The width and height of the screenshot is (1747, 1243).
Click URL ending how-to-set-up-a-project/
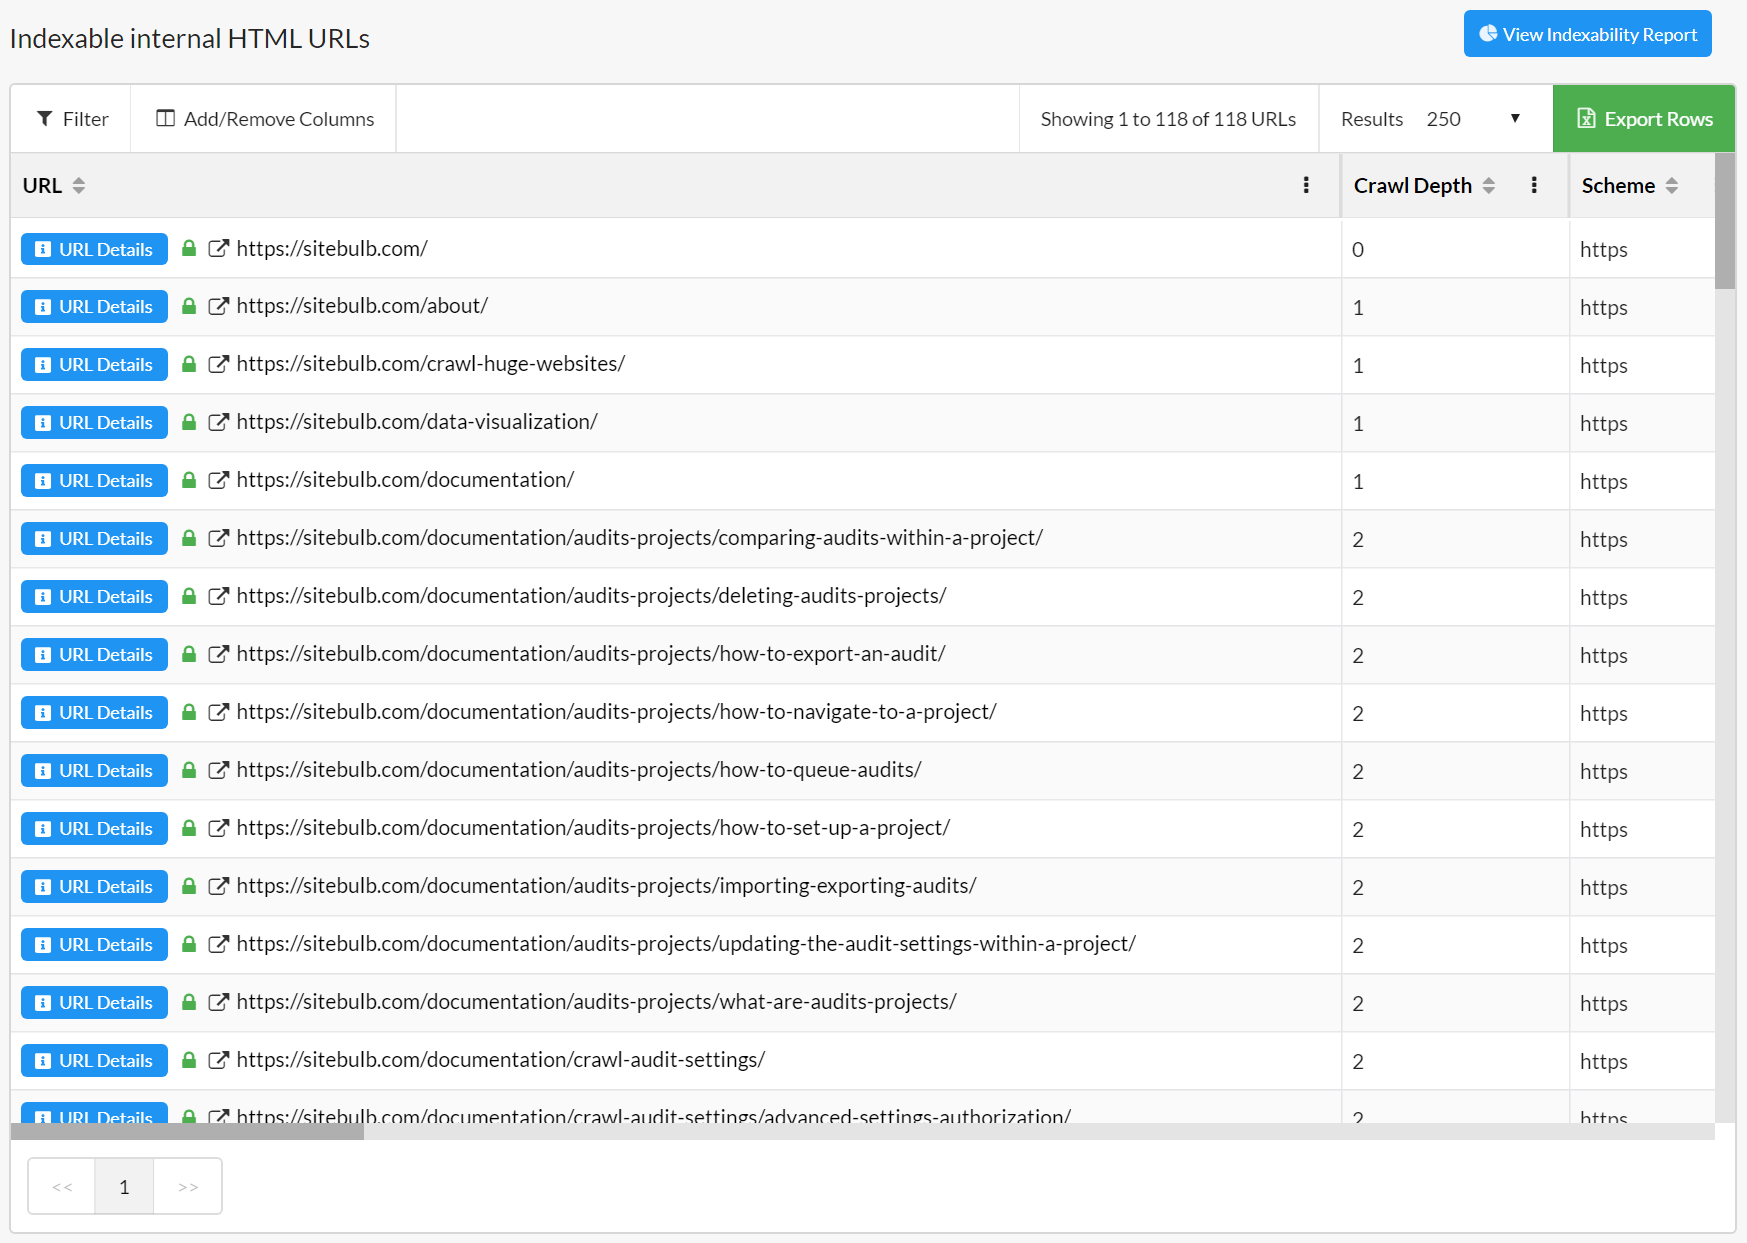[593, 828]
